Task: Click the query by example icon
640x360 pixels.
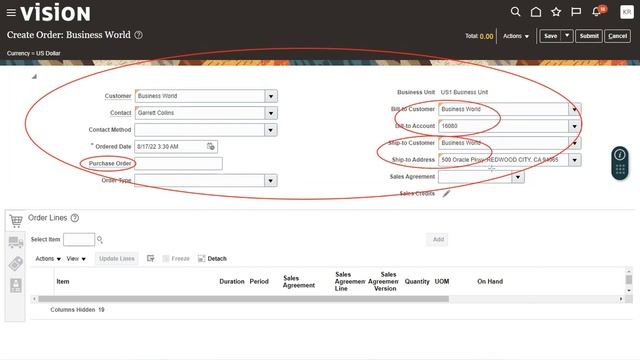Action: [x=151, y=258]
